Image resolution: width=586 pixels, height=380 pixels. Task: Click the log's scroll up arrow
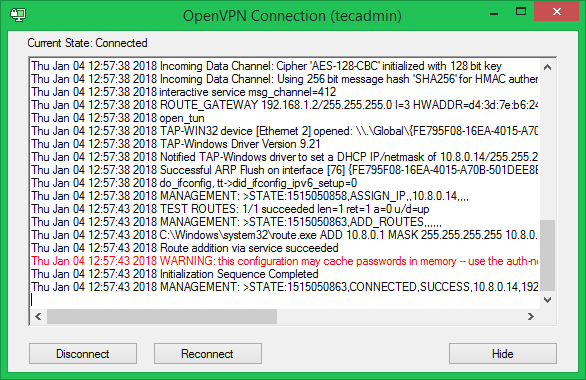click(x=548, y=67)
